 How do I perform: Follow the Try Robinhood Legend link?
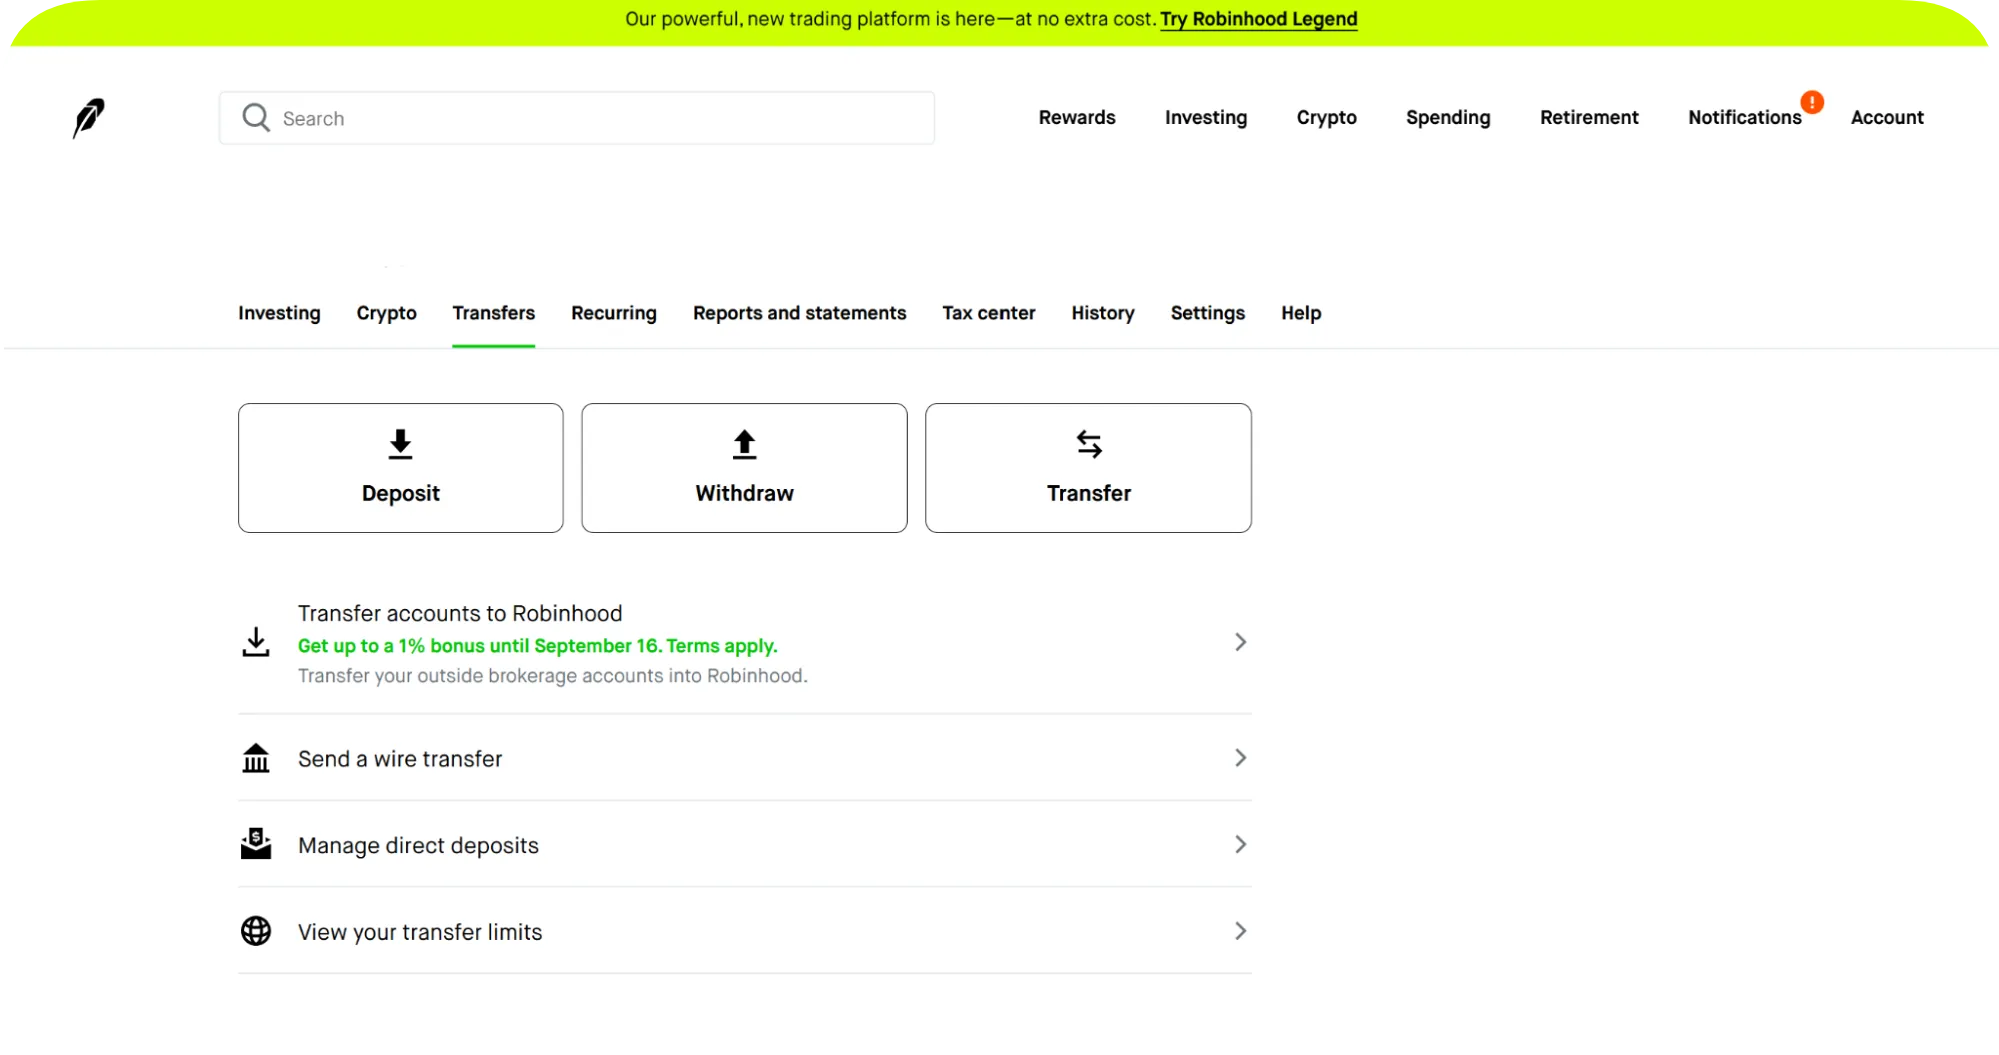coord(1258,19)
